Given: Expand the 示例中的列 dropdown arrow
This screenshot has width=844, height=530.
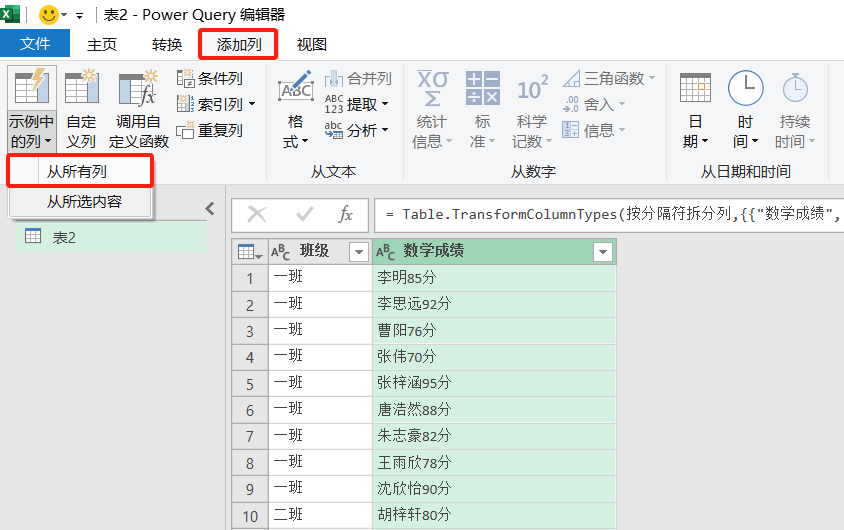Looking at the screenshot, I should pos(48,142).
